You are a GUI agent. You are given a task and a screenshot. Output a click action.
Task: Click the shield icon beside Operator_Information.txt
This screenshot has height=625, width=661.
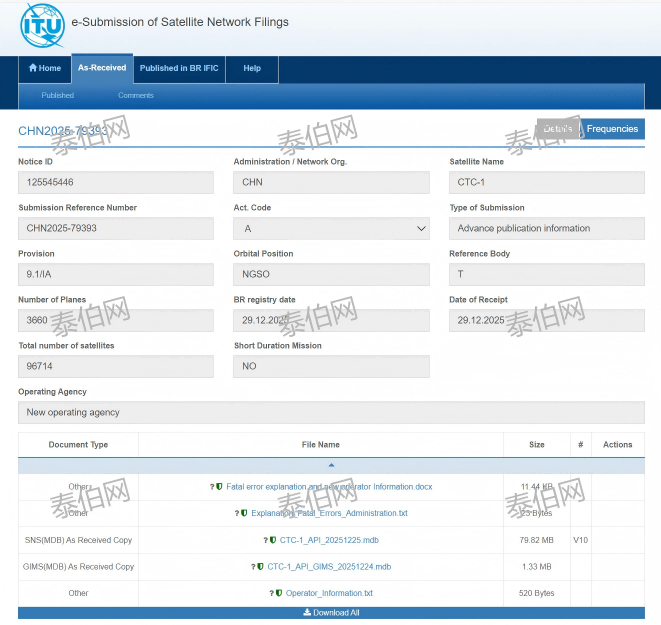[279, 593]
